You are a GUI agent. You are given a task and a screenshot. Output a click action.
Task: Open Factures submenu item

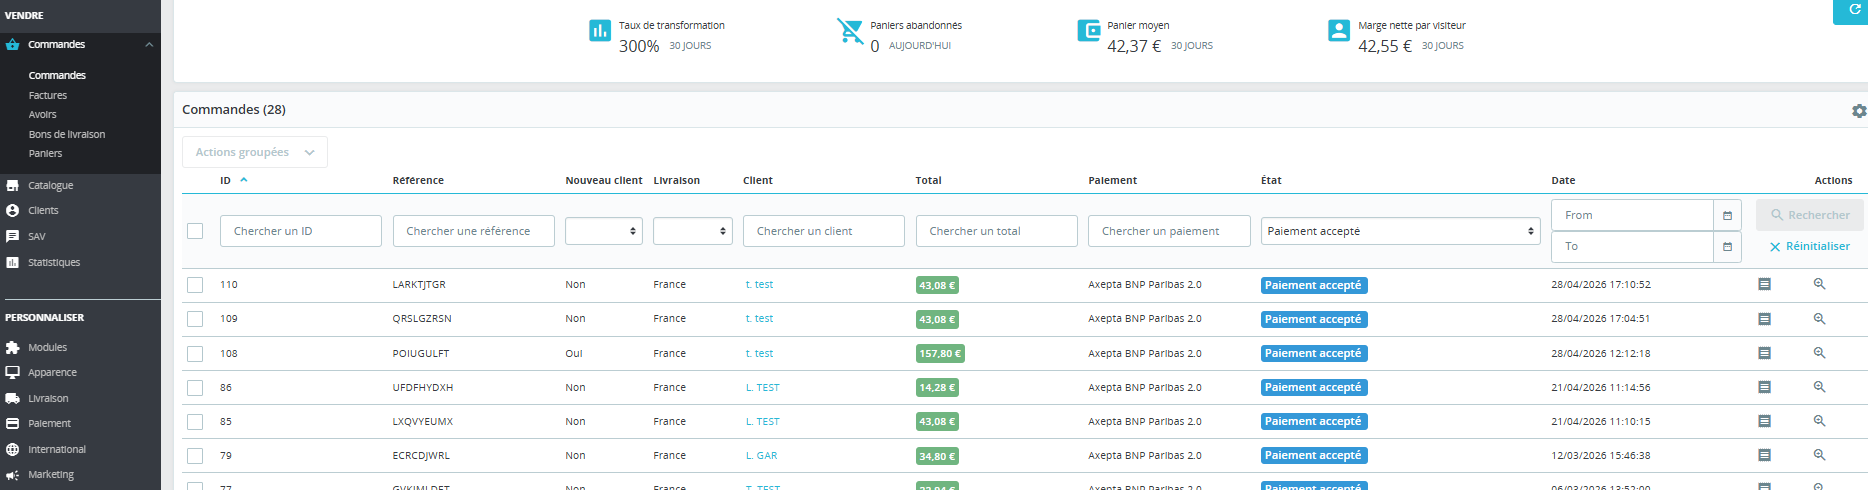48,95
